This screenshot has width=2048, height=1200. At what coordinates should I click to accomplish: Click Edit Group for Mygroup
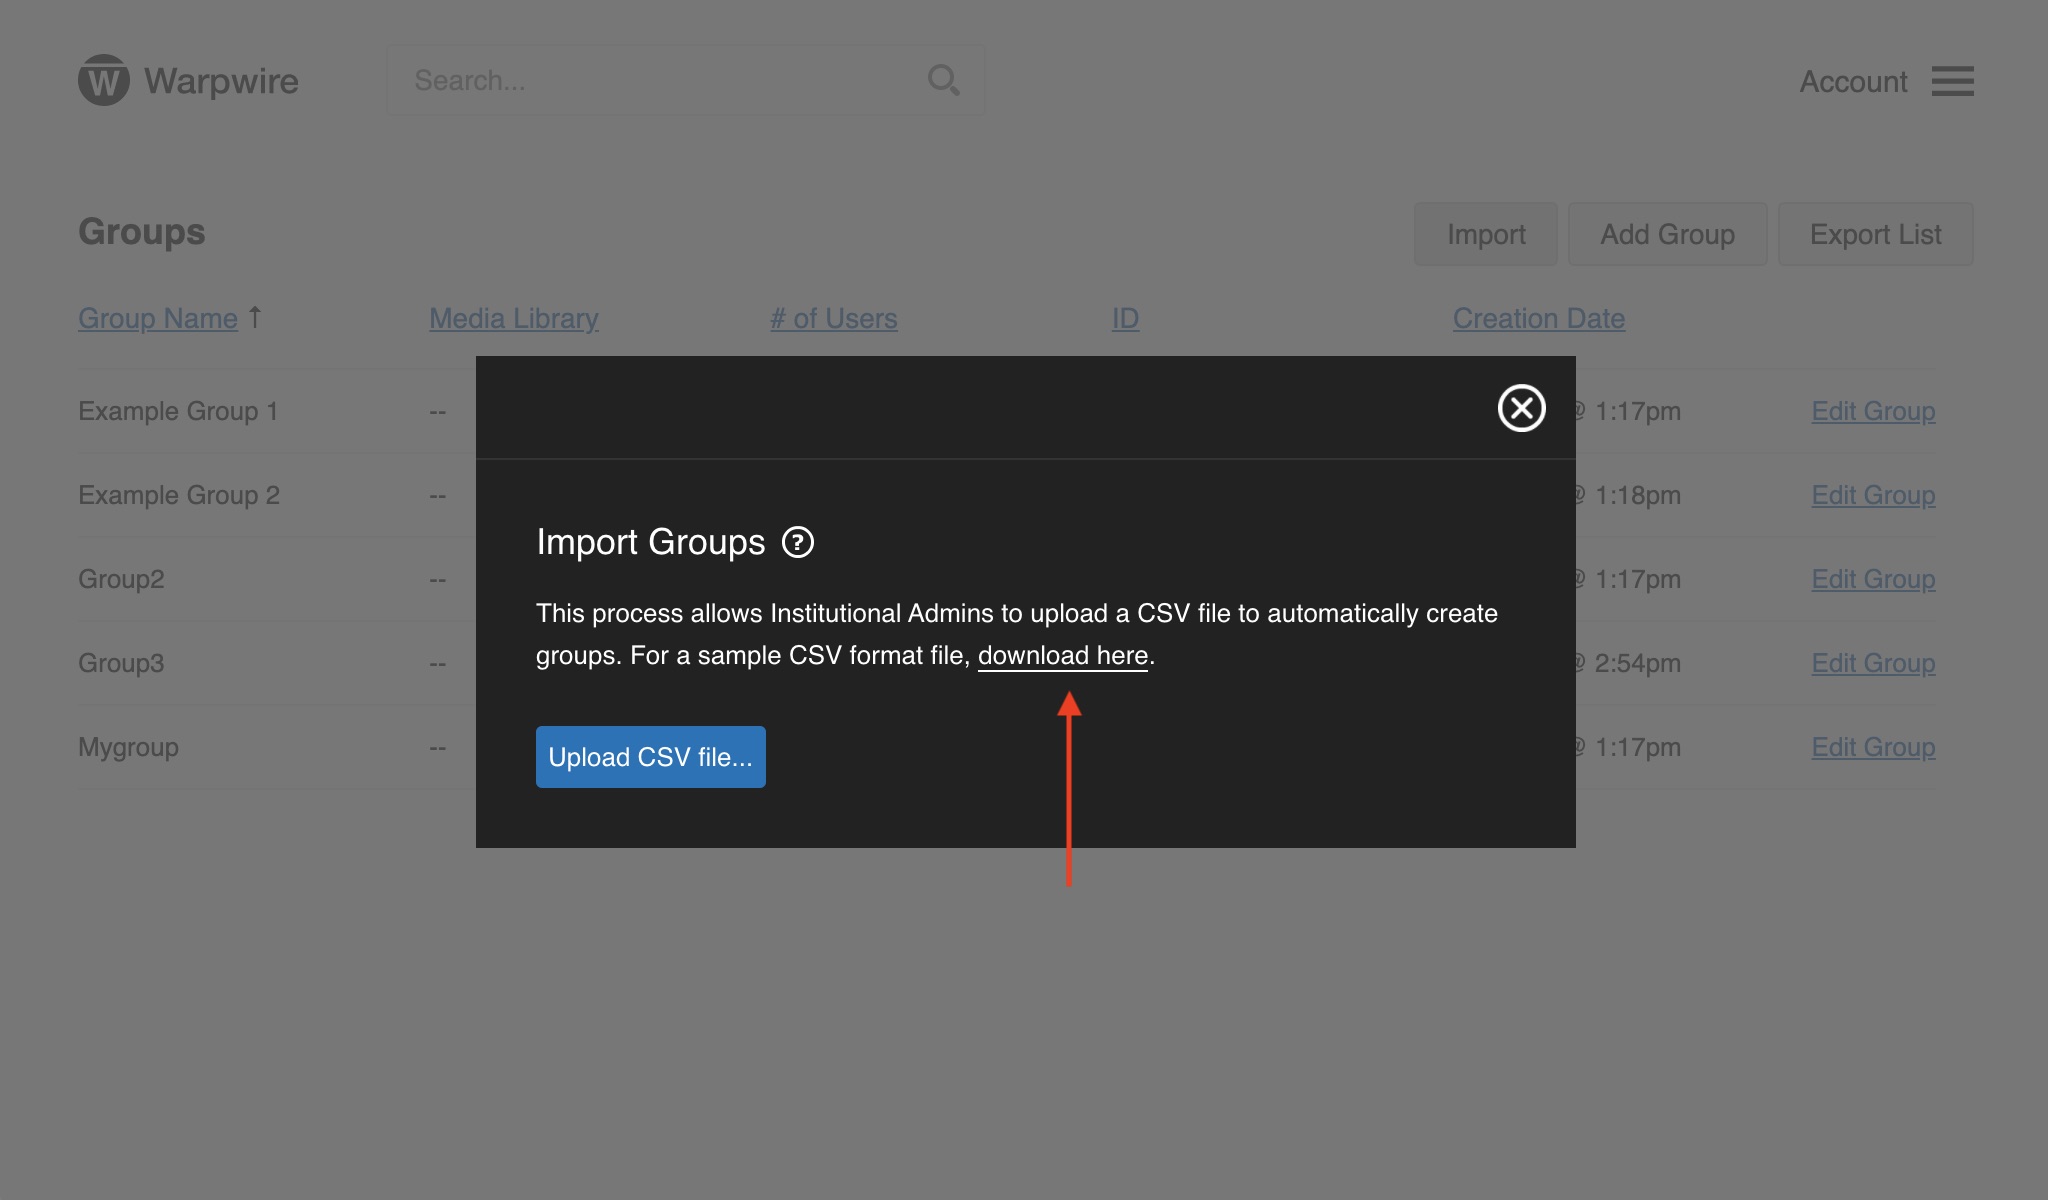coord(1873,747)
